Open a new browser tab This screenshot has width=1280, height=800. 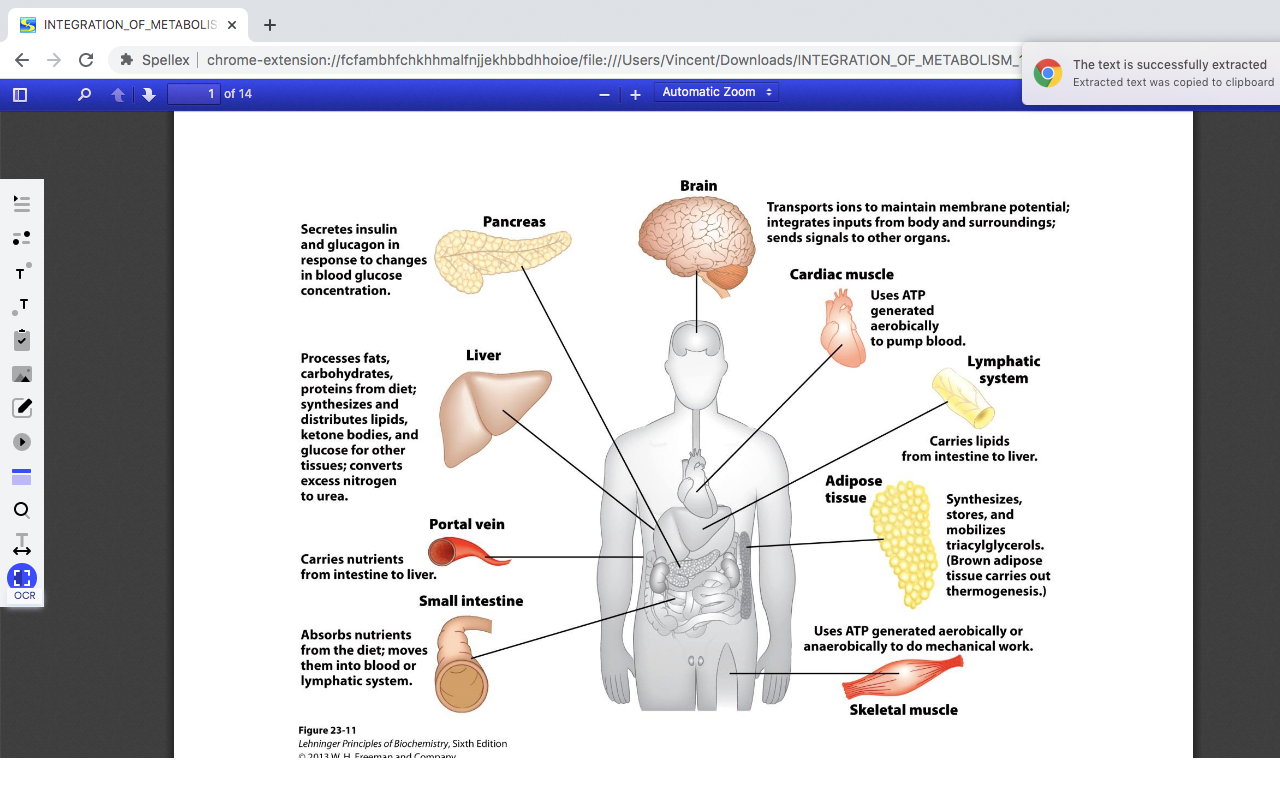[x=270, y=25]
